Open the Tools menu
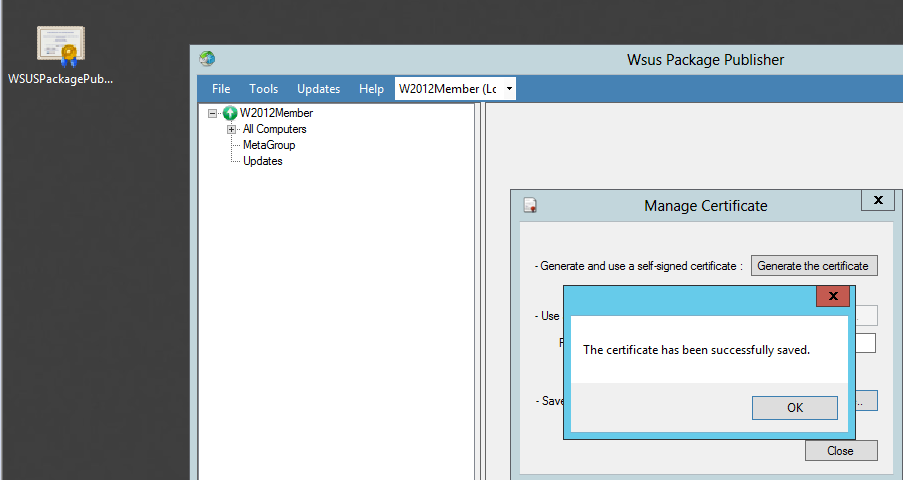The height and width of the screenshot is (480, 903). click(x=263, y=89)
